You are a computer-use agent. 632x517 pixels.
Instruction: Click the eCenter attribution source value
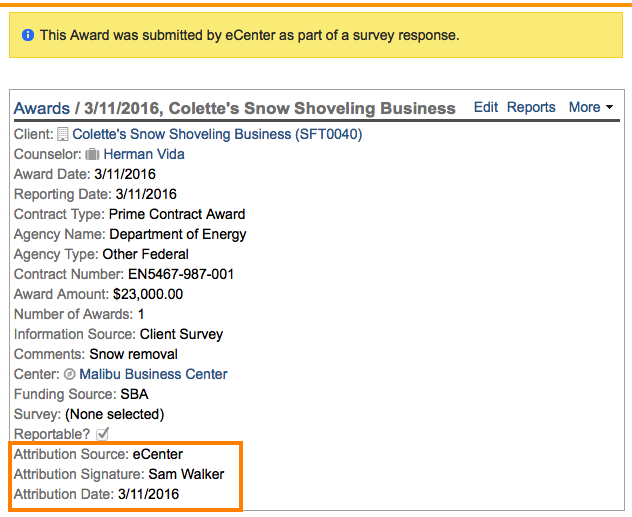tap(158, 454)
